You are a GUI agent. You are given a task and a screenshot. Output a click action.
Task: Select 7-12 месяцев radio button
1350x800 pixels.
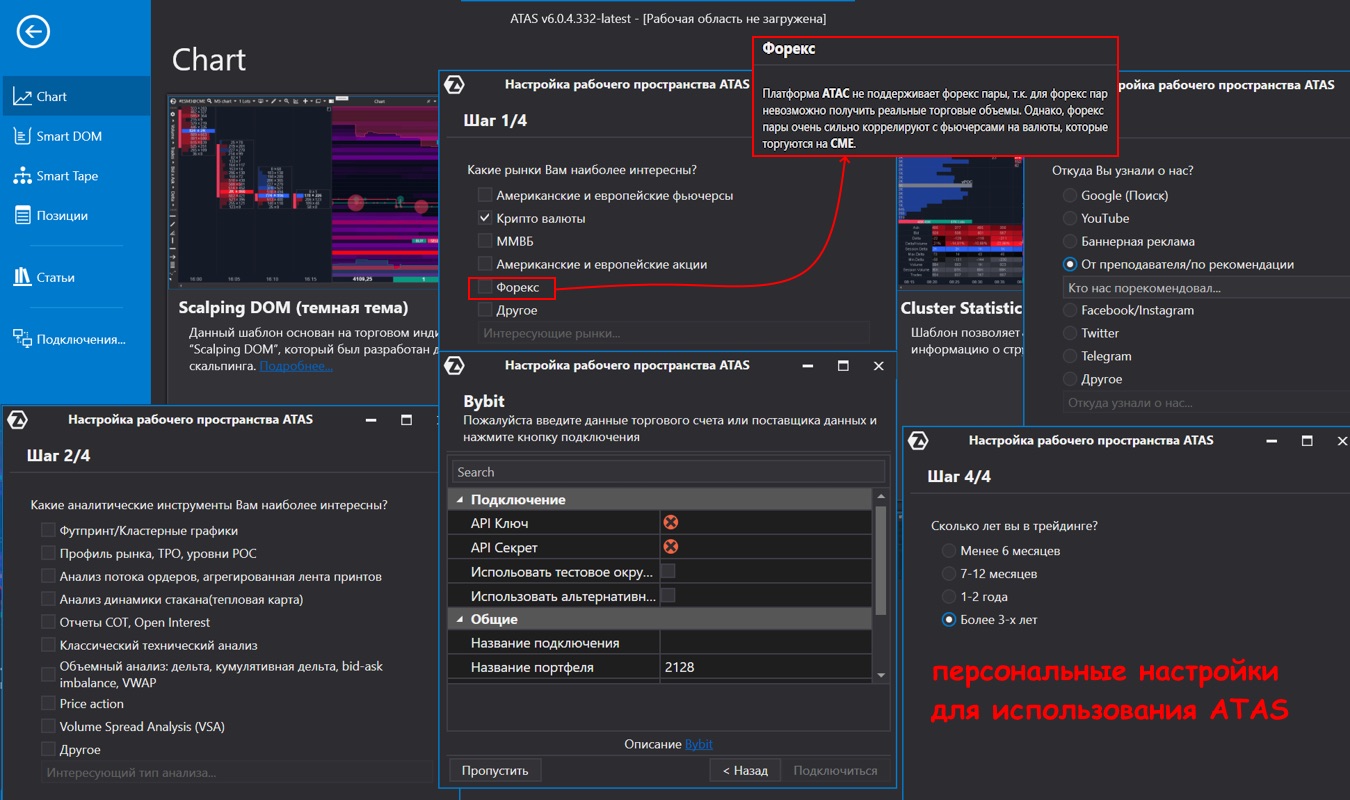click(949, 573)
